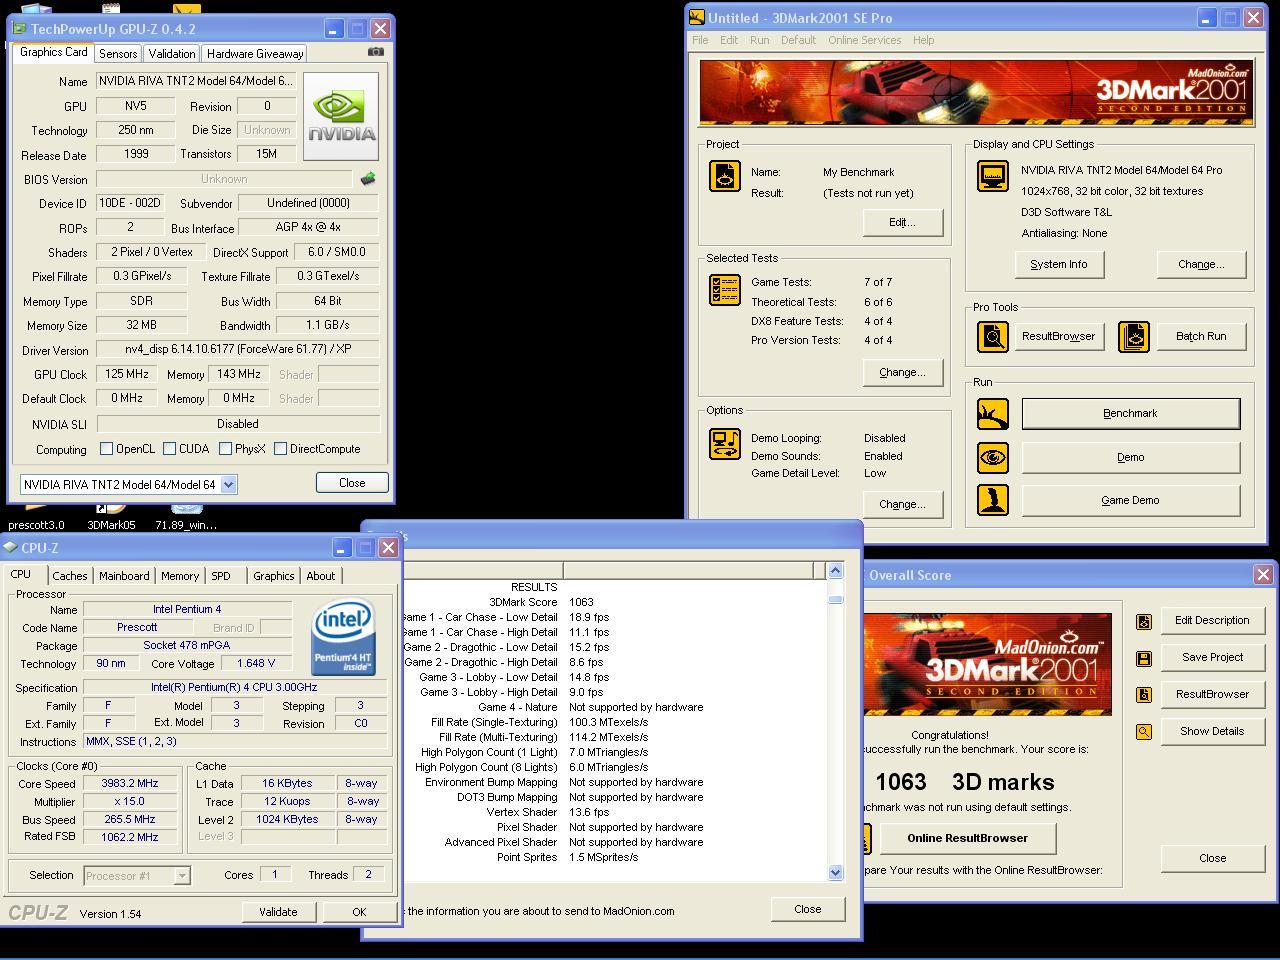
Task: Enable the CUDA checkbox in GPU-Z
Action: click(x=169, y=449)
